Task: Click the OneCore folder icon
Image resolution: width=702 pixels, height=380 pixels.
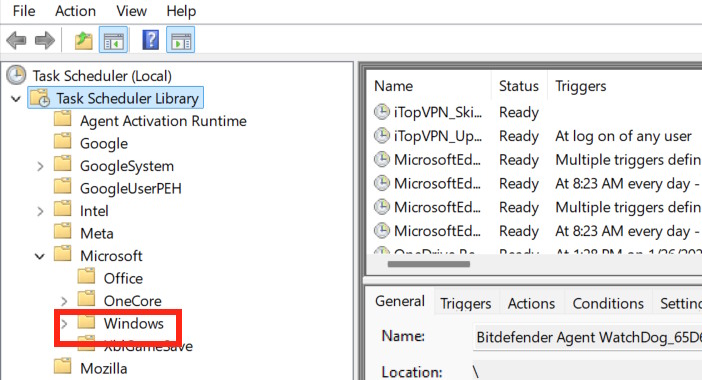Action: coord(86,299)
